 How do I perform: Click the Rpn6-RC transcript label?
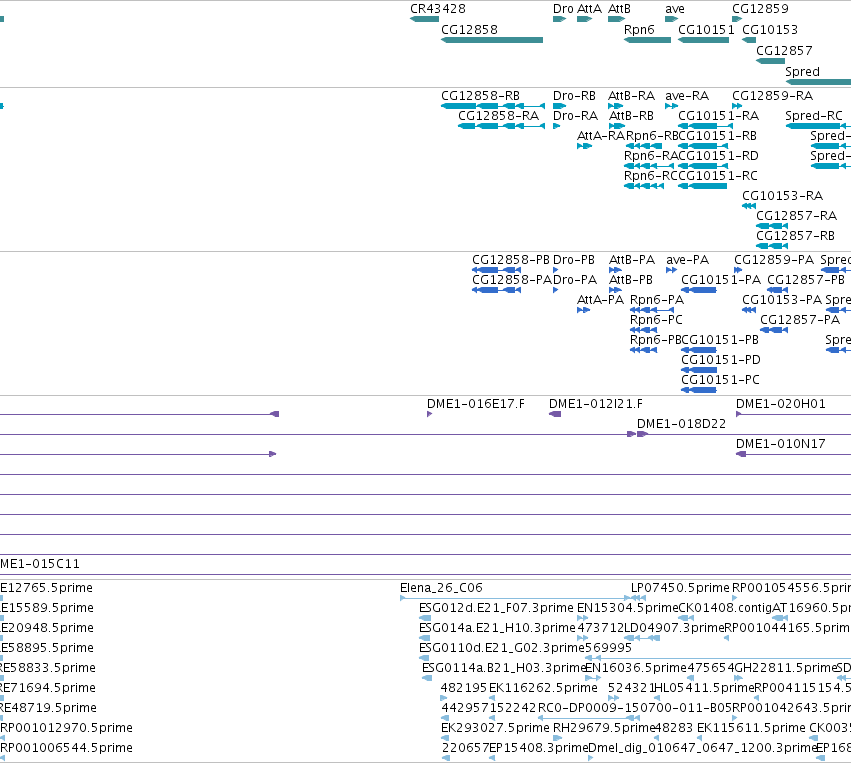click(650, 176)
